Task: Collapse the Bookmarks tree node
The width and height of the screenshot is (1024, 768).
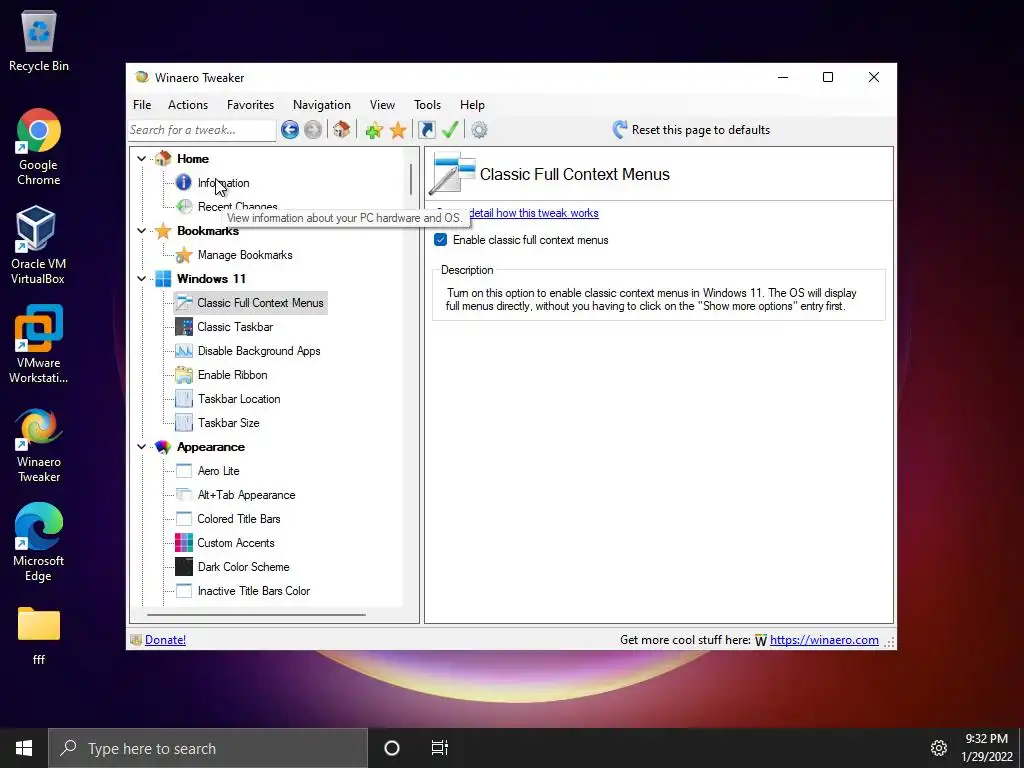Action: (141, 231)
